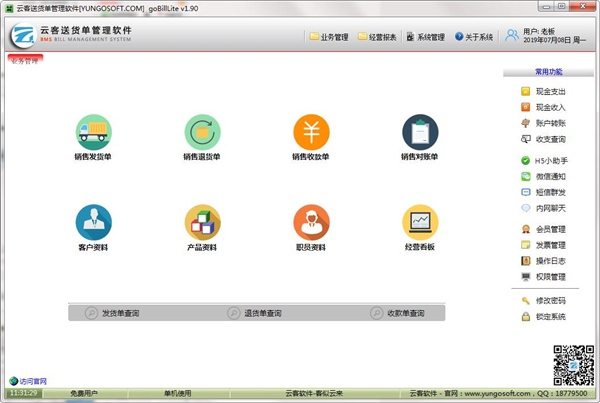Click the date text 2019年07月08日

tap(547, 40)
